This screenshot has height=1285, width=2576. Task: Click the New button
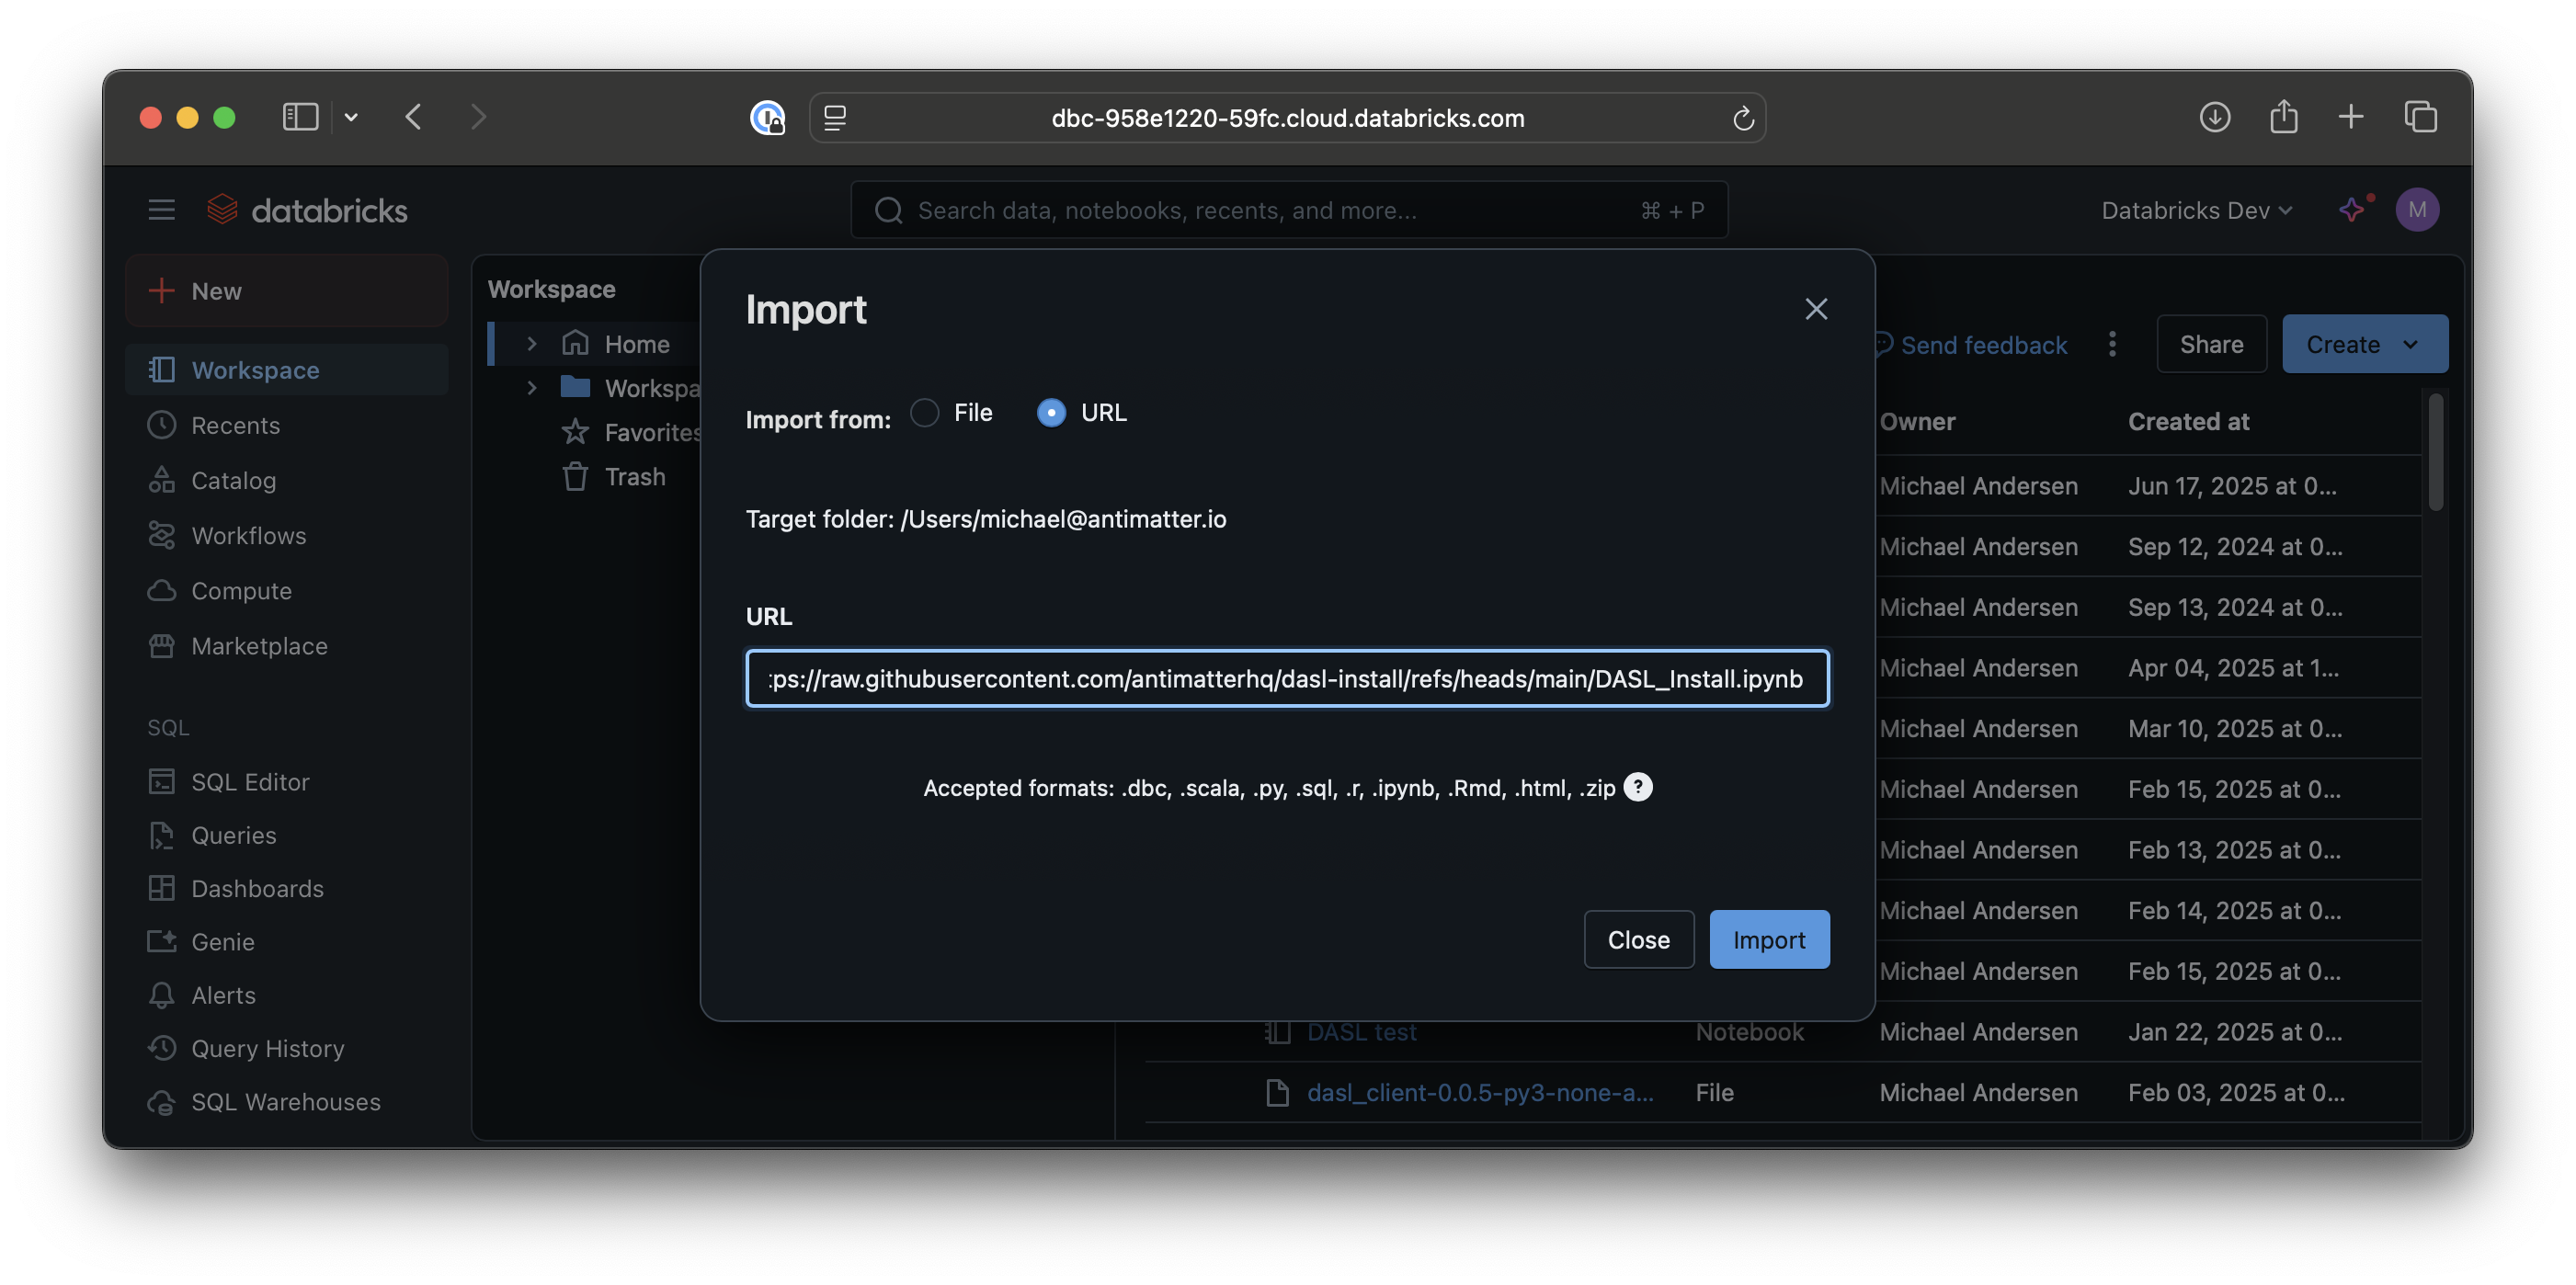pyautogui.click(x=287, y=291)
